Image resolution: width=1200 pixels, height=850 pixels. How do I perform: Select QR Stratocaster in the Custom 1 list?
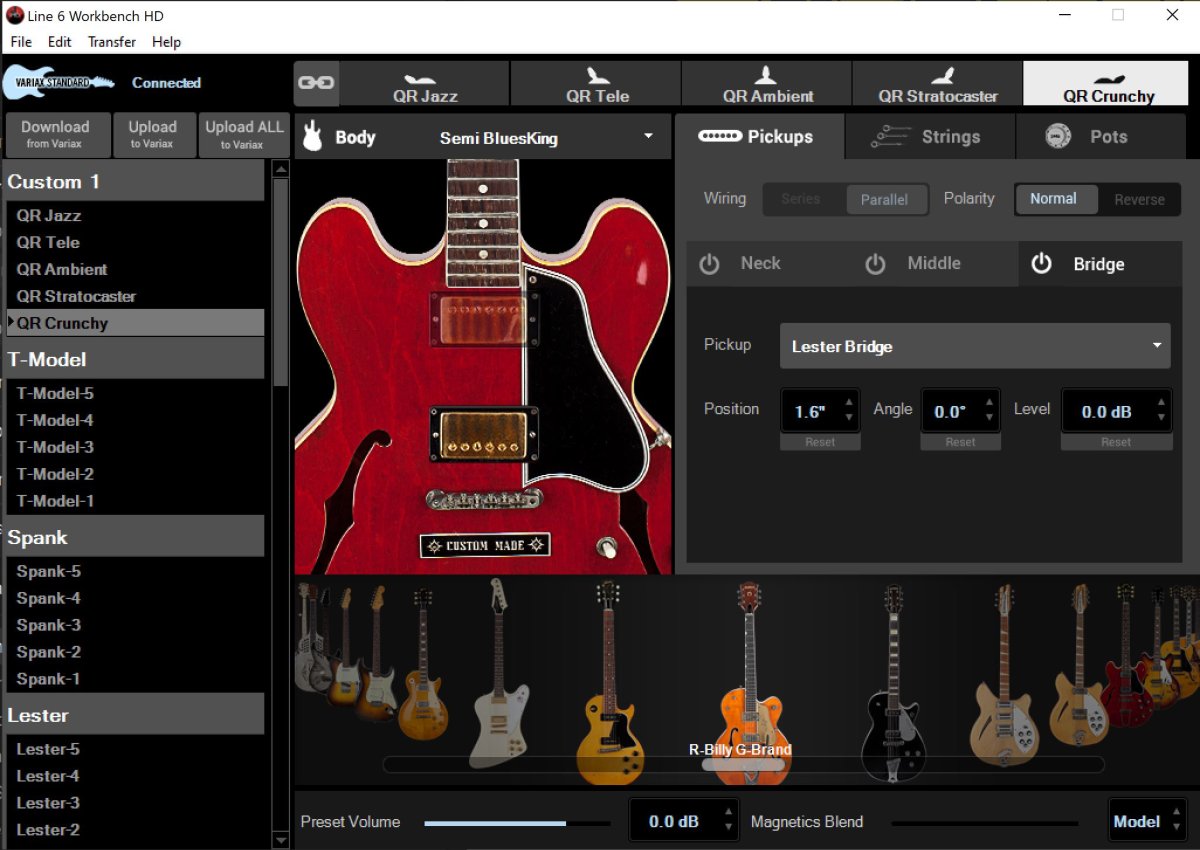pos(135,296)
